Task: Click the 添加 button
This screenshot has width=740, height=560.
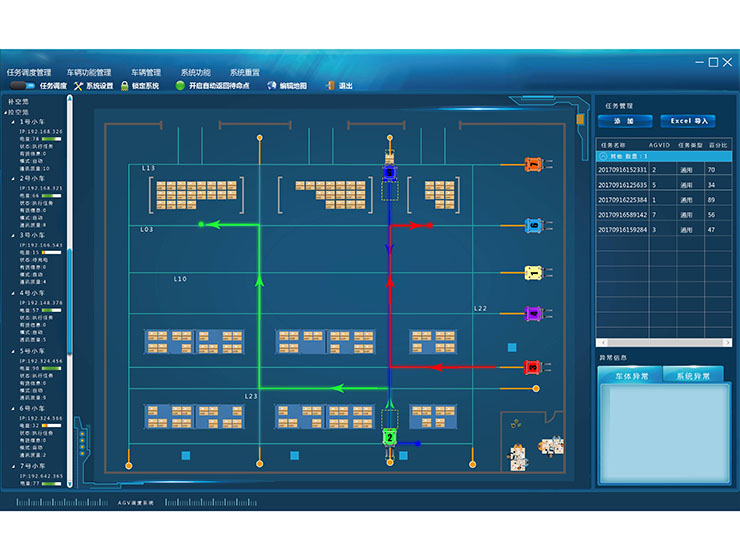Action: (x=624, y=121)
